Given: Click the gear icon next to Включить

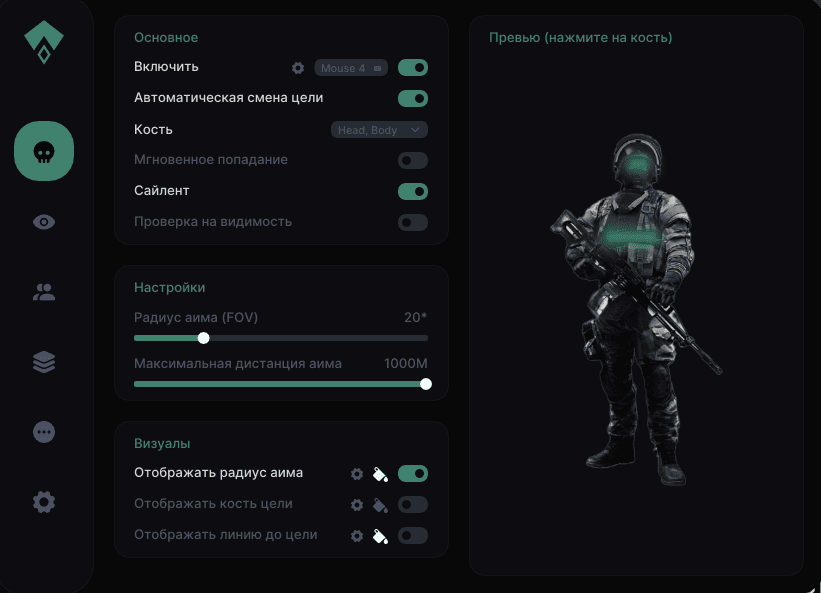Looking at the screenshot, I should (298, 68).
